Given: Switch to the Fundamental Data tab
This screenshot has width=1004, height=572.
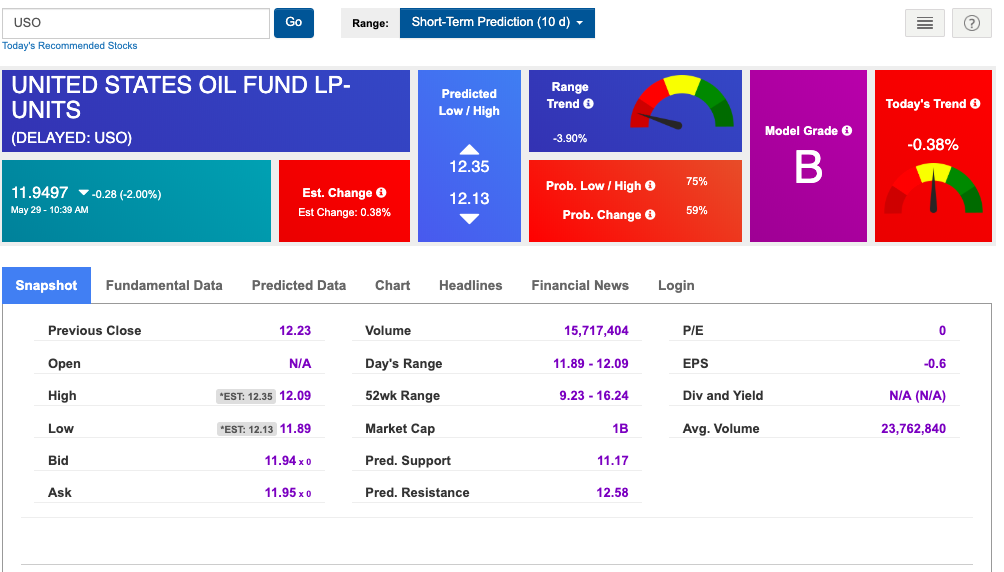Looking at the screenshot, I should point(164,285).
